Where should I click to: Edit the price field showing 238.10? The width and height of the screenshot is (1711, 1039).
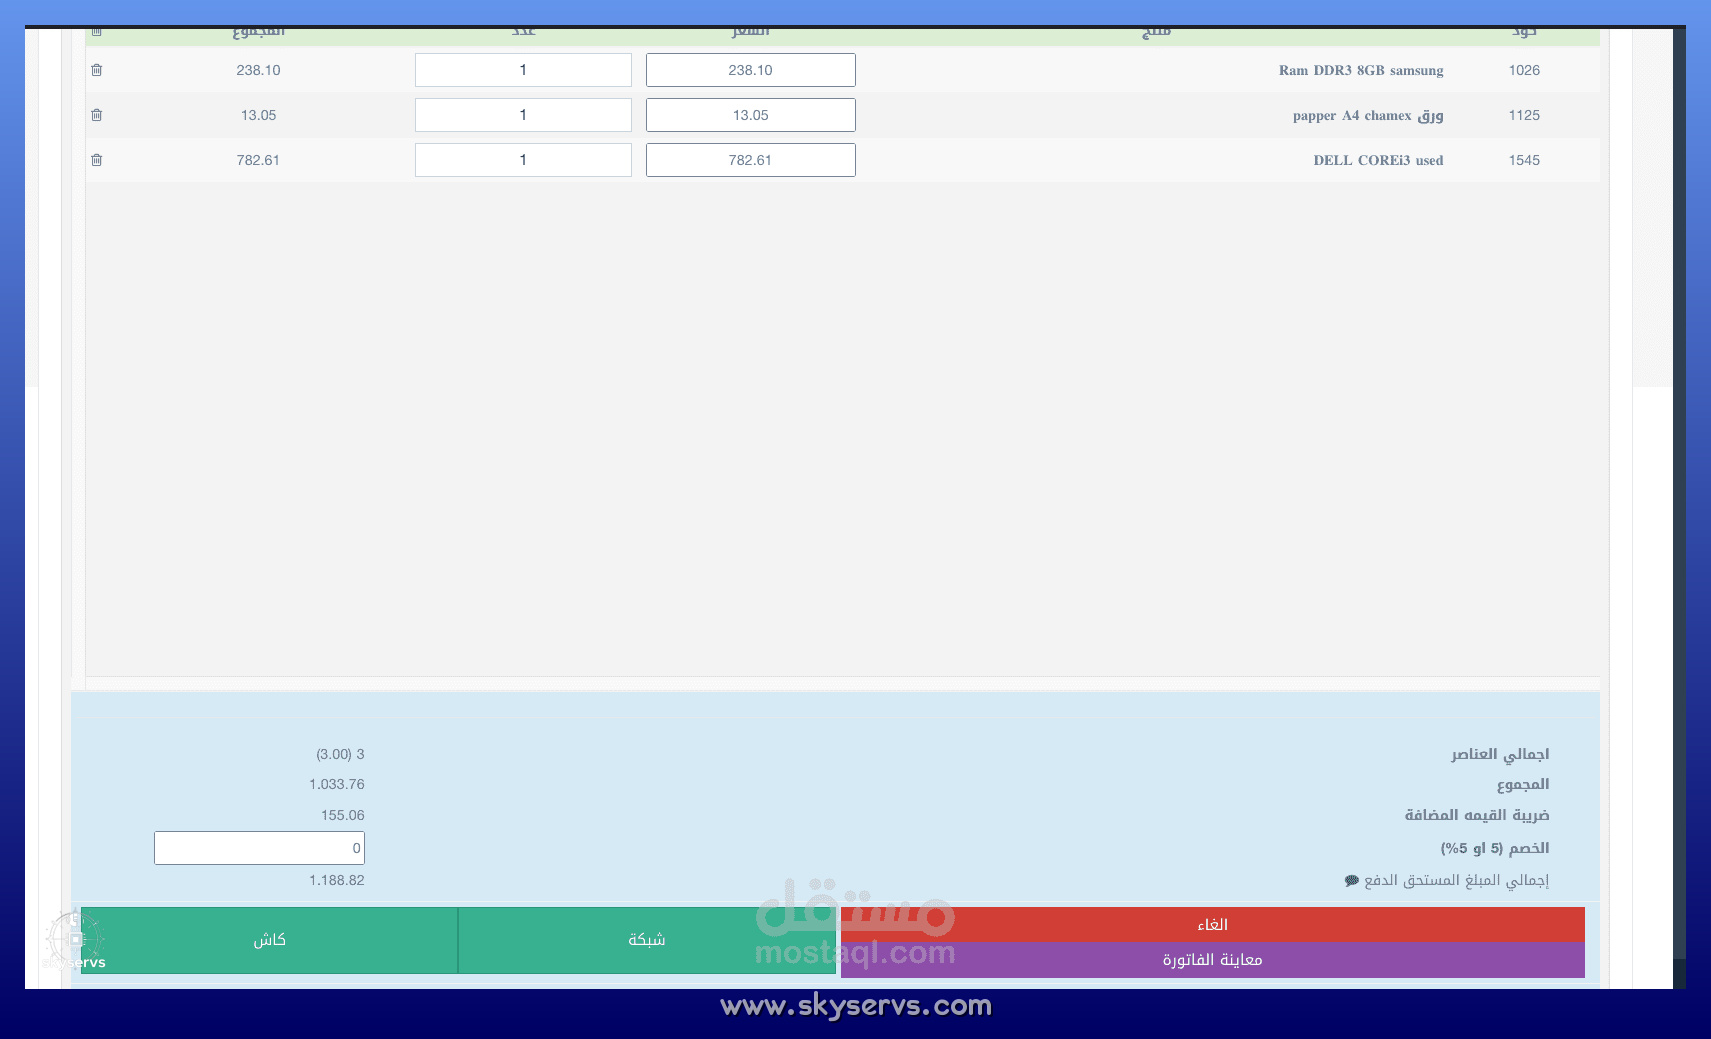click(x=750, y=70)
